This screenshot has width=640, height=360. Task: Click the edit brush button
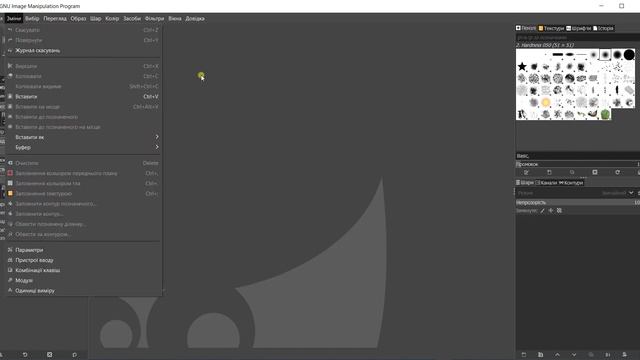click(526, 173)
